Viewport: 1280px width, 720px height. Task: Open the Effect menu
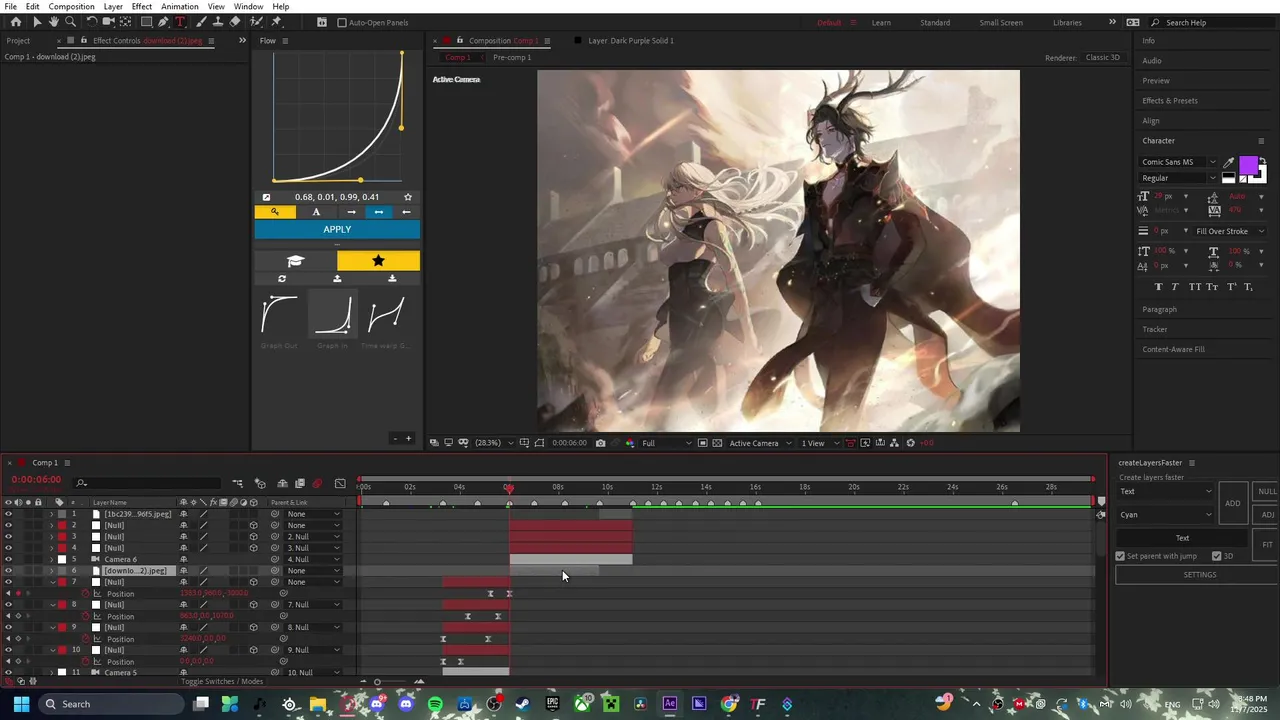tap(142, 6)
